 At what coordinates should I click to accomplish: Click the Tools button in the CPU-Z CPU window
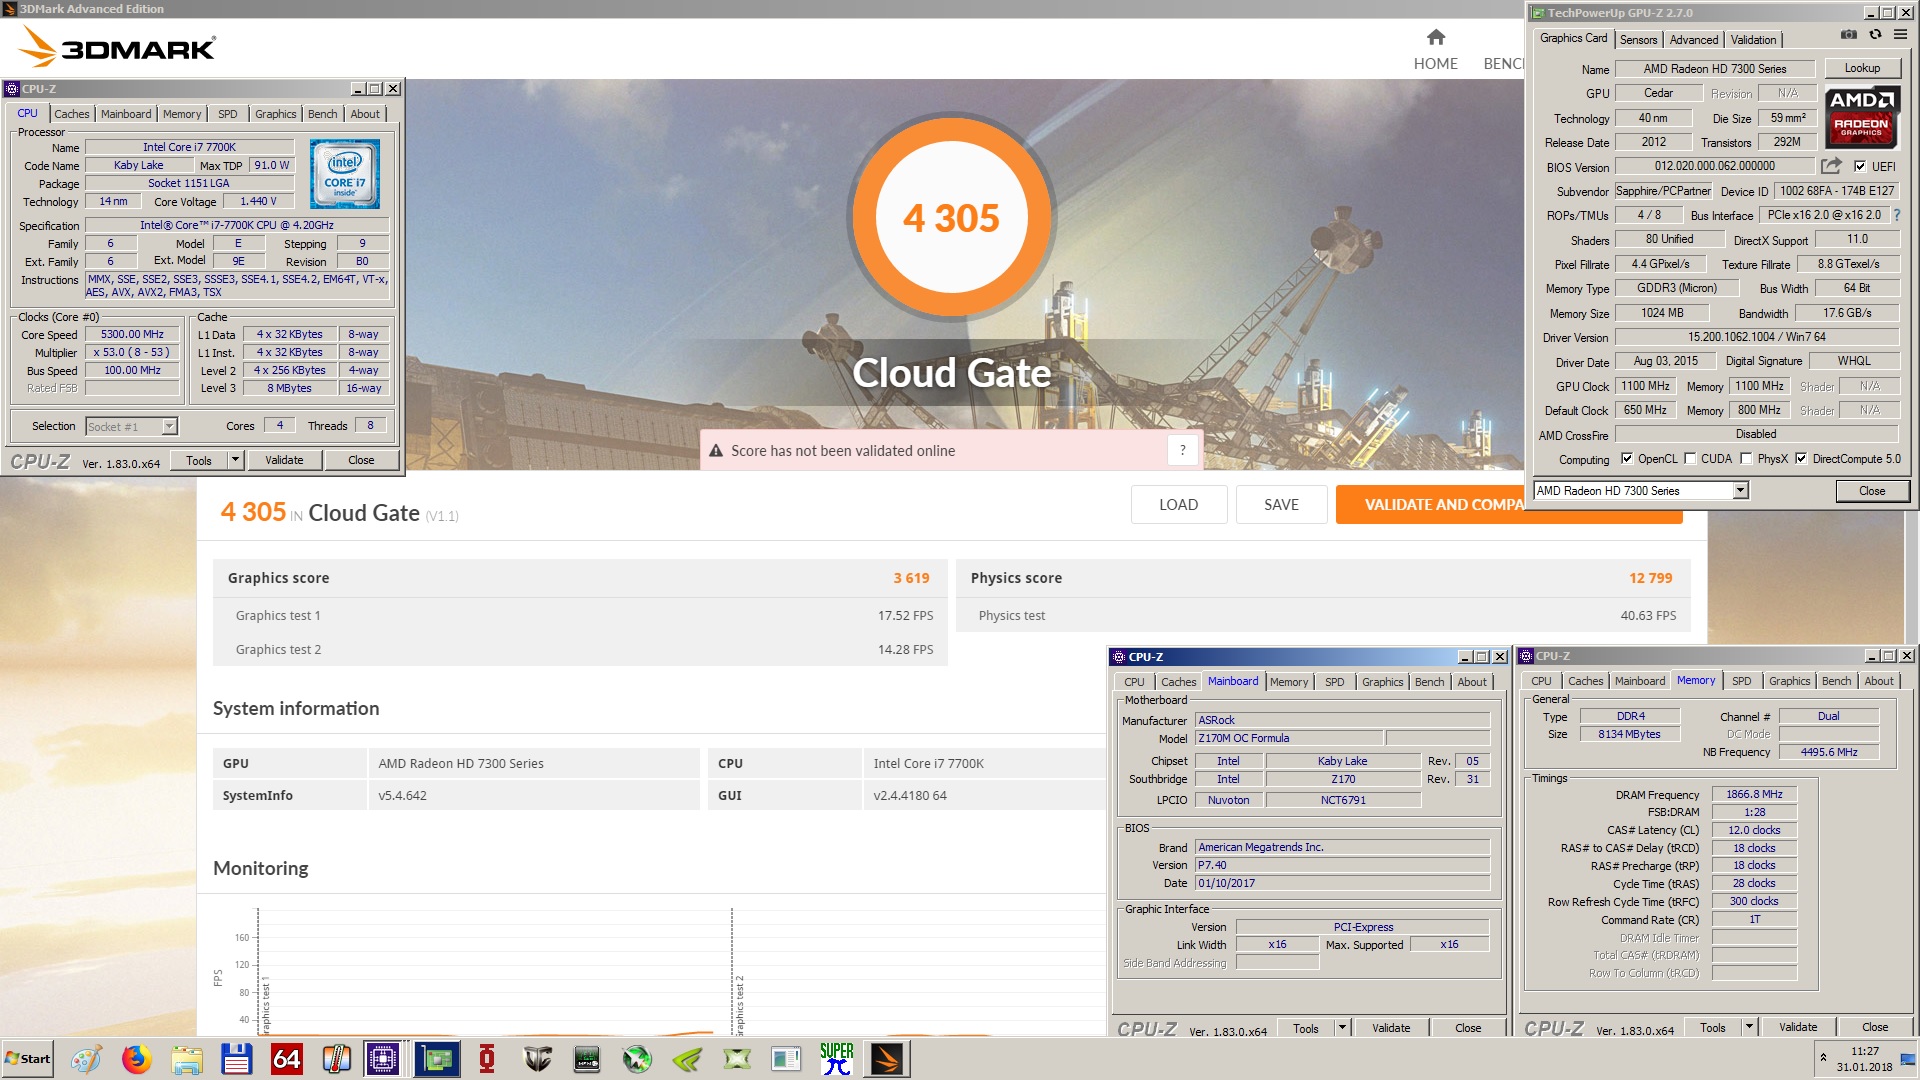[x=199, y=460]
